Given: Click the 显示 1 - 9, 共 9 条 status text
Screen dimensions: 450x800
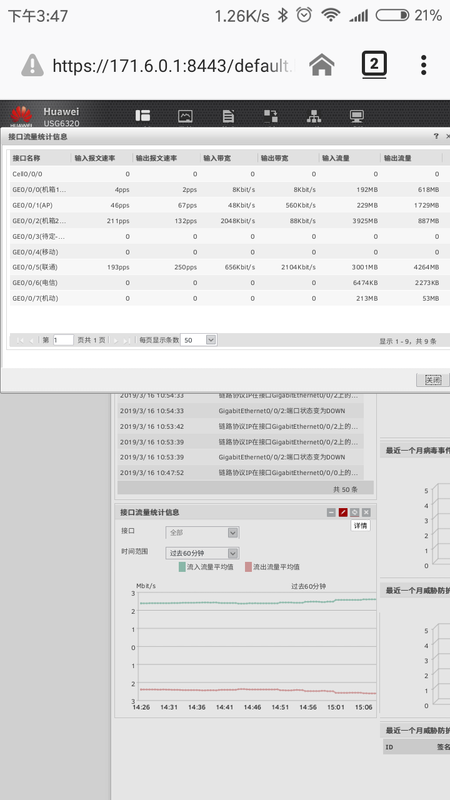Looking at the screenshot, I should 408,341.
